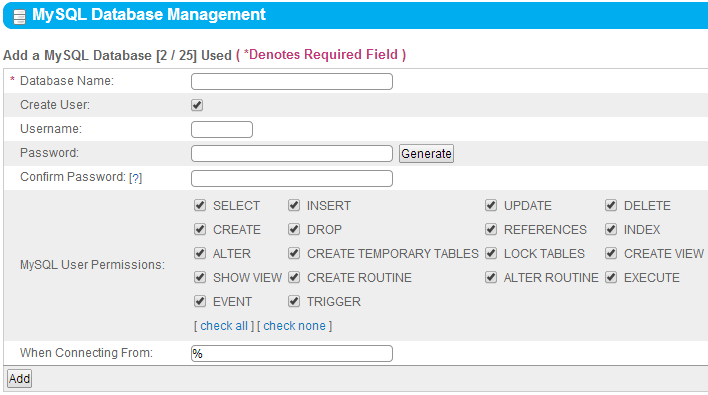Screen dimensions: 708x395
Task: Disable the EXECUTE permission
Action: pyautogui.click(x=611, y=277)
